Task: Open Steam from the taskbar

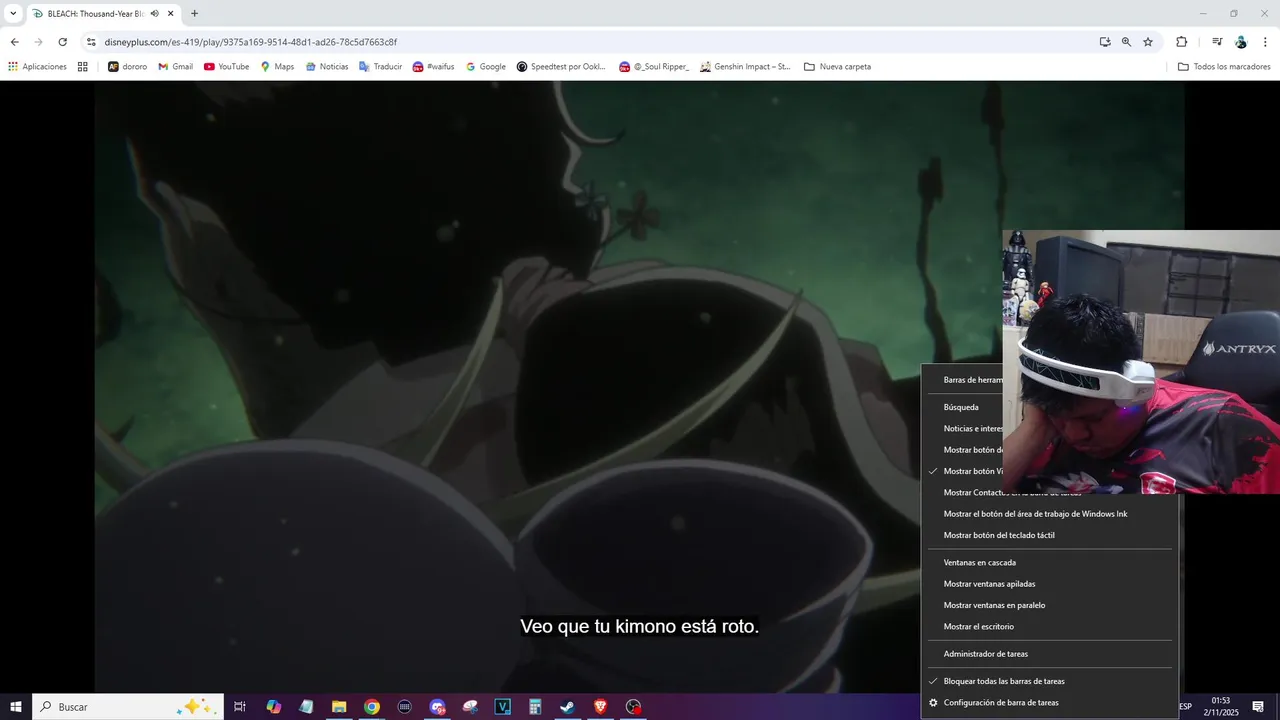Action: point(567,707)
